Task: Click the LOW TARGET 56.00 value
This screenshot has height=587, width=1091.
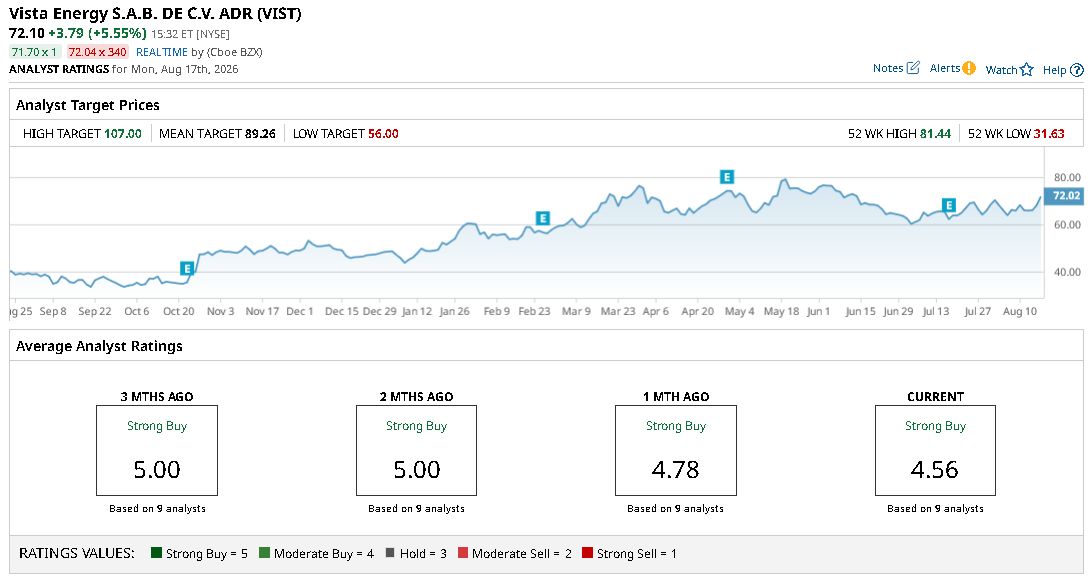Action: click(x=383, y=134)
